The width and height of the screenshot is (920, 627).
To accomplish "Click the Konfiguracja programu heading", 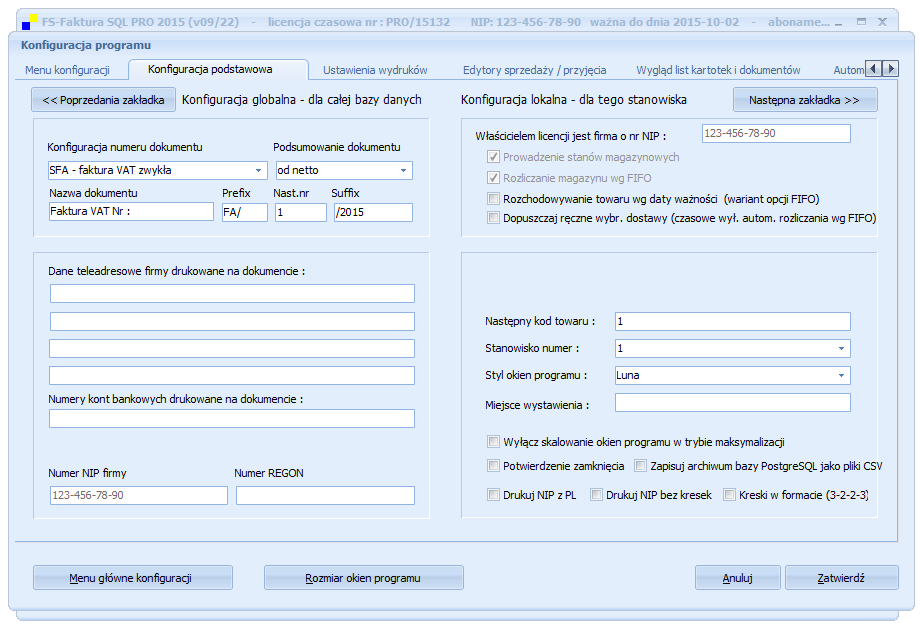I will (86, 45).
